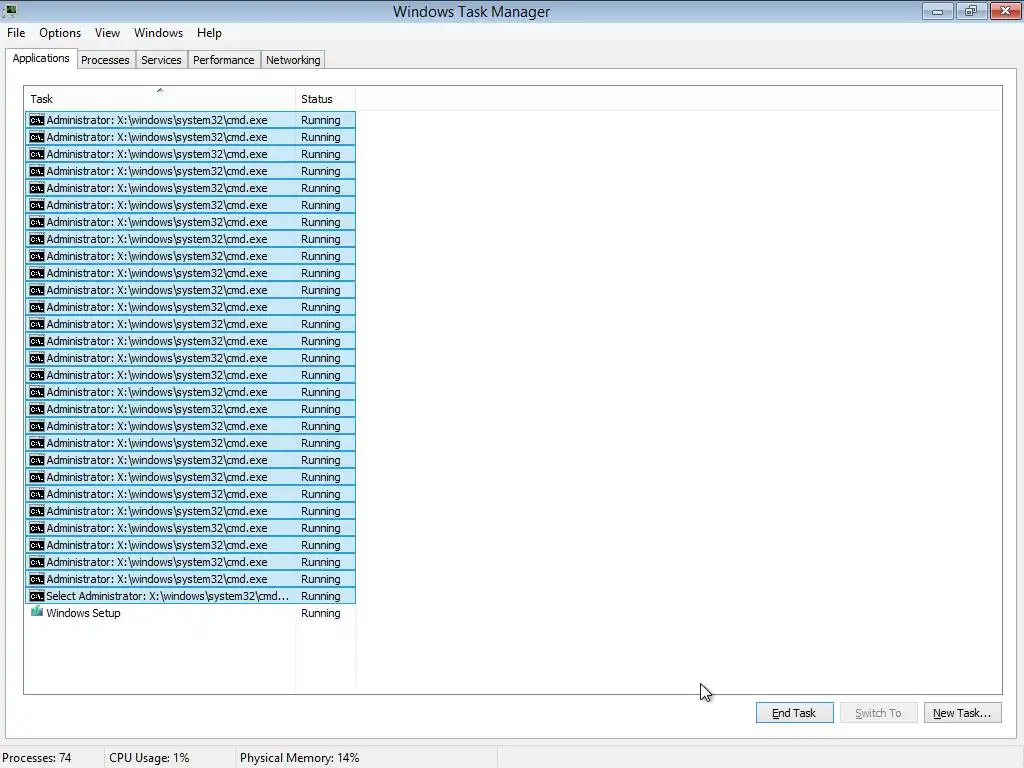
Task: Switch to the Networking tab
Action: 293,60
